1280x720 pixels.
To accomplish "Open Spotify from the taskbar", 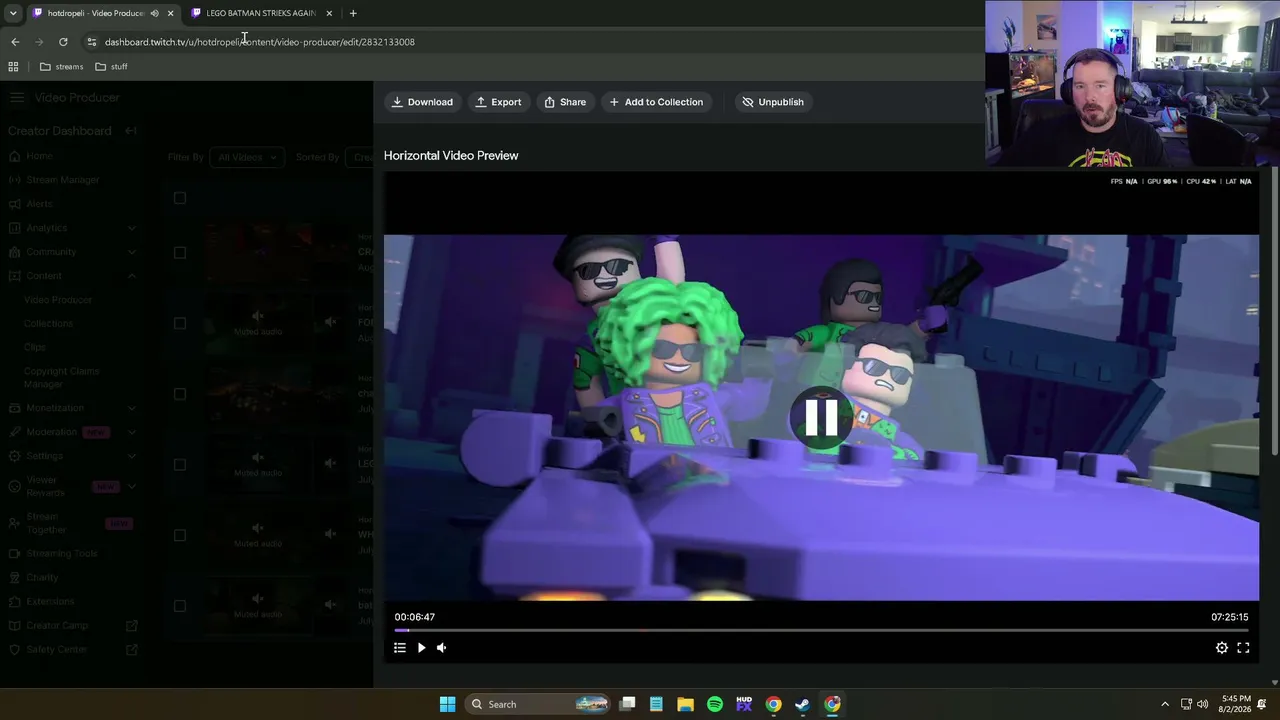I will tap(715, 704).
